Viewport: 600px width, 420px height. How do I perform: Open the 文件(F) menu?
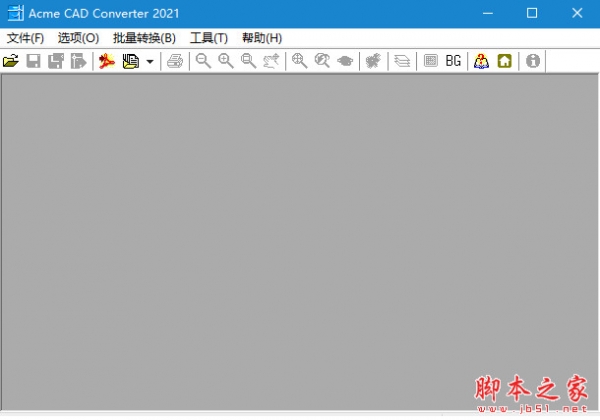coord(25,38)
